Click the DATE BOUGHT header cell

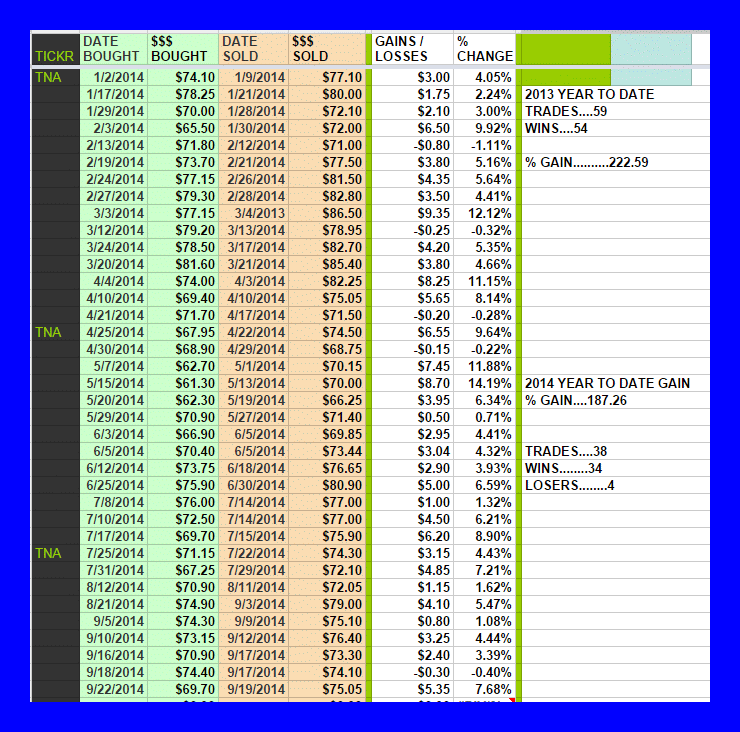[113, 49]
